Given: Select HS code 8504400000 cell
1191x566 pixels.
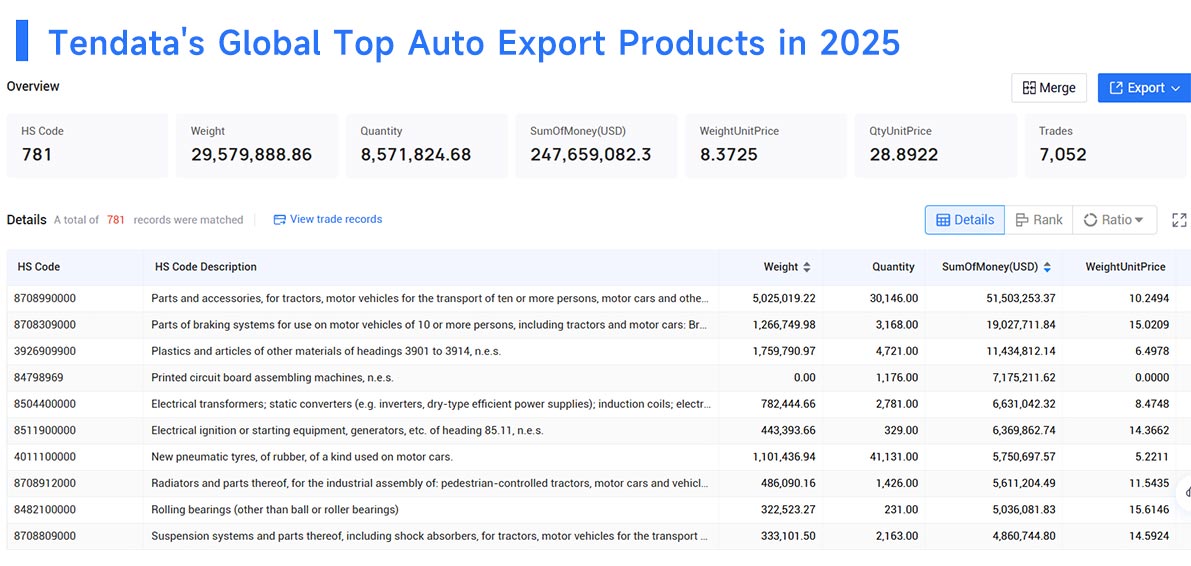Looking at the screenshot, I should [x=45, y=403].
